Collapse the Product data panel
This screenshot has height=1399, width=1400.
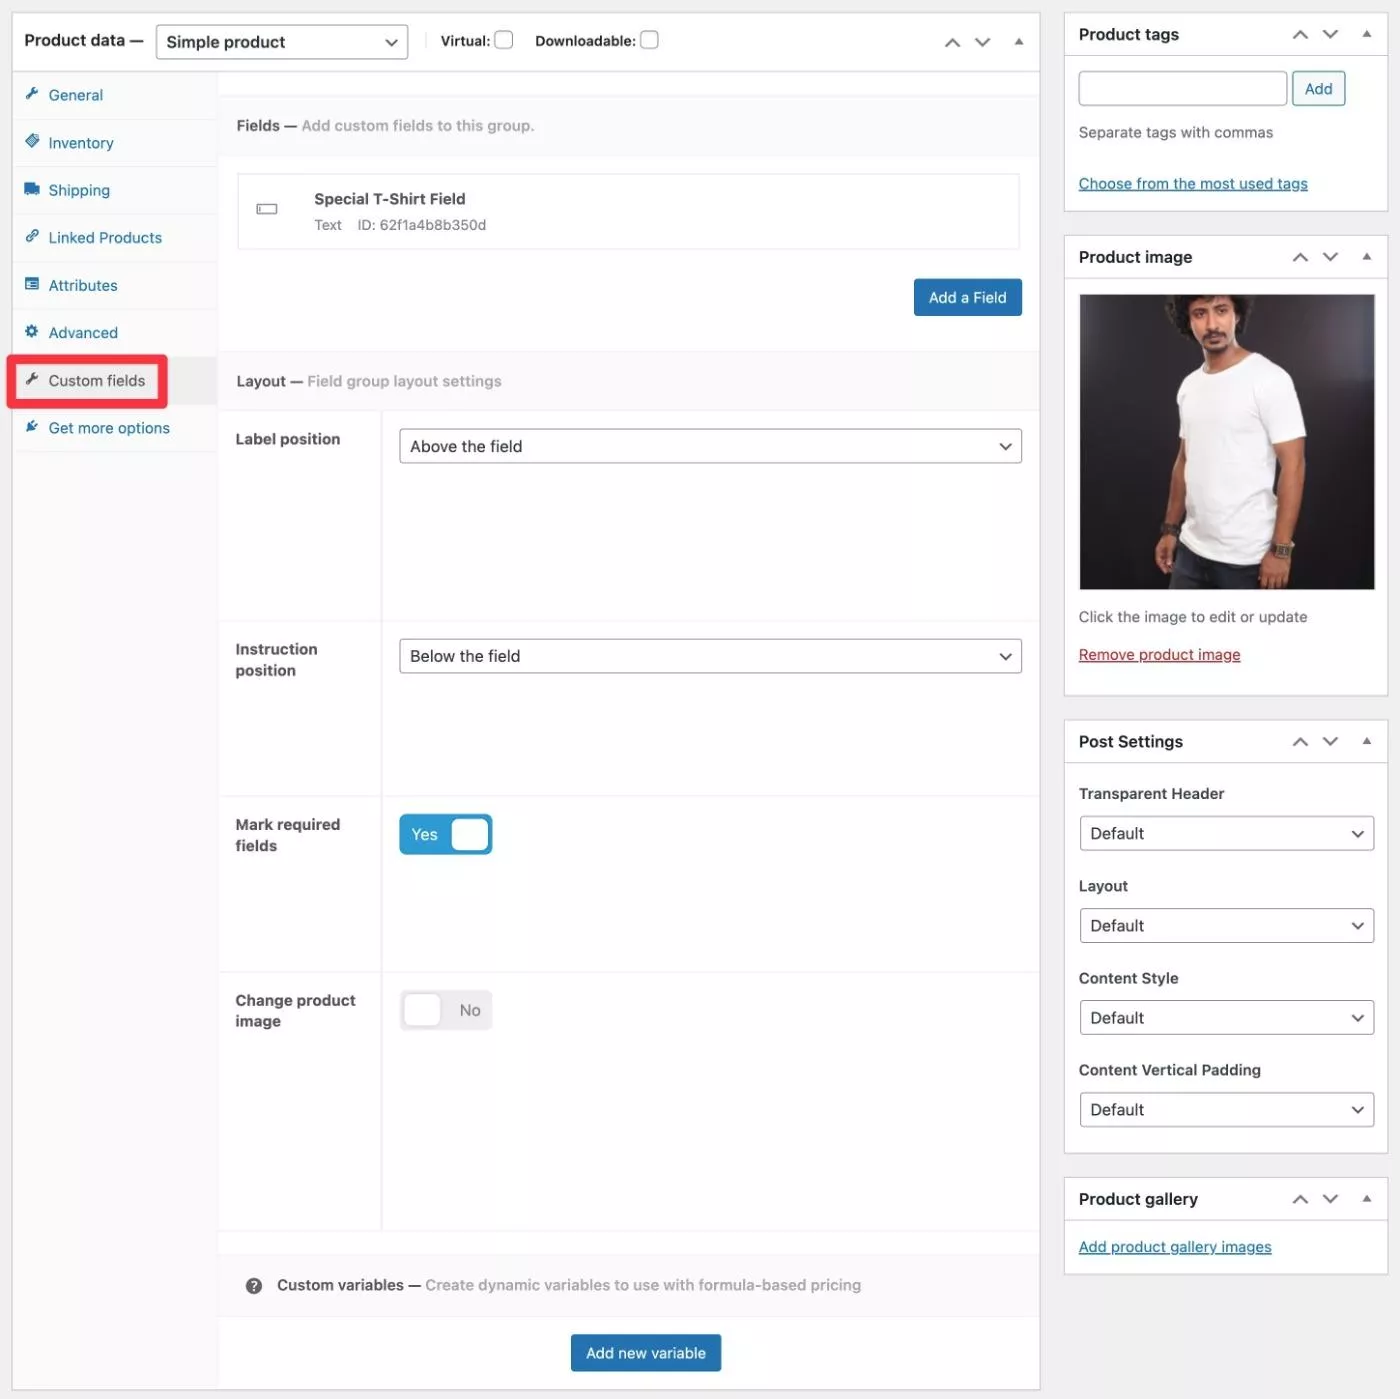tap(1018, 42)
